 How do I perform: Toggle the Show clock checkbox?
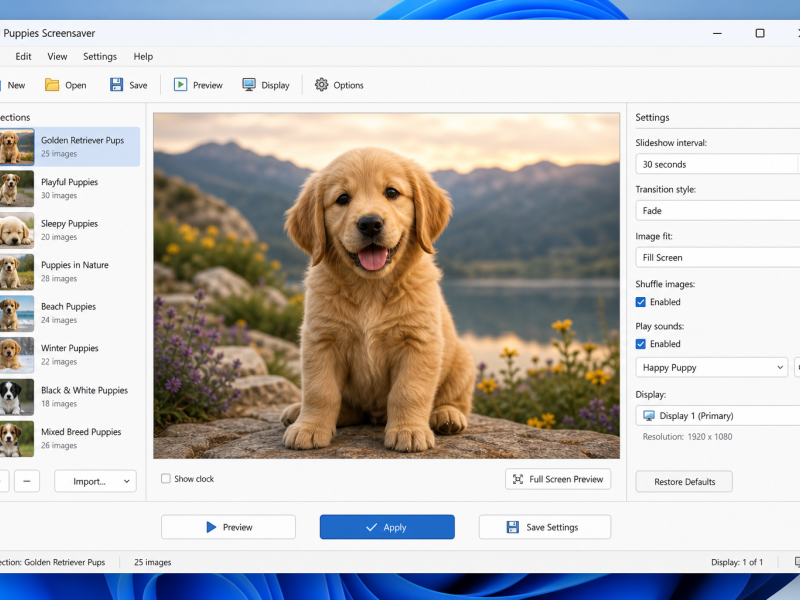pyautogui.click(x=166, y=479)
